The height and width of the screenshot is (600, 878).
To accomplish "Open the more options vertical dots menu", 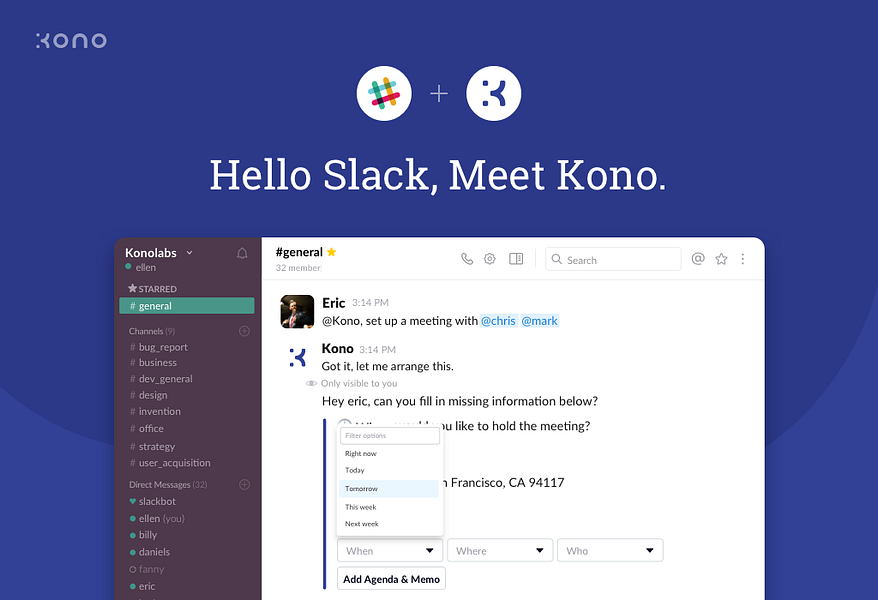I will pos(742,259).
